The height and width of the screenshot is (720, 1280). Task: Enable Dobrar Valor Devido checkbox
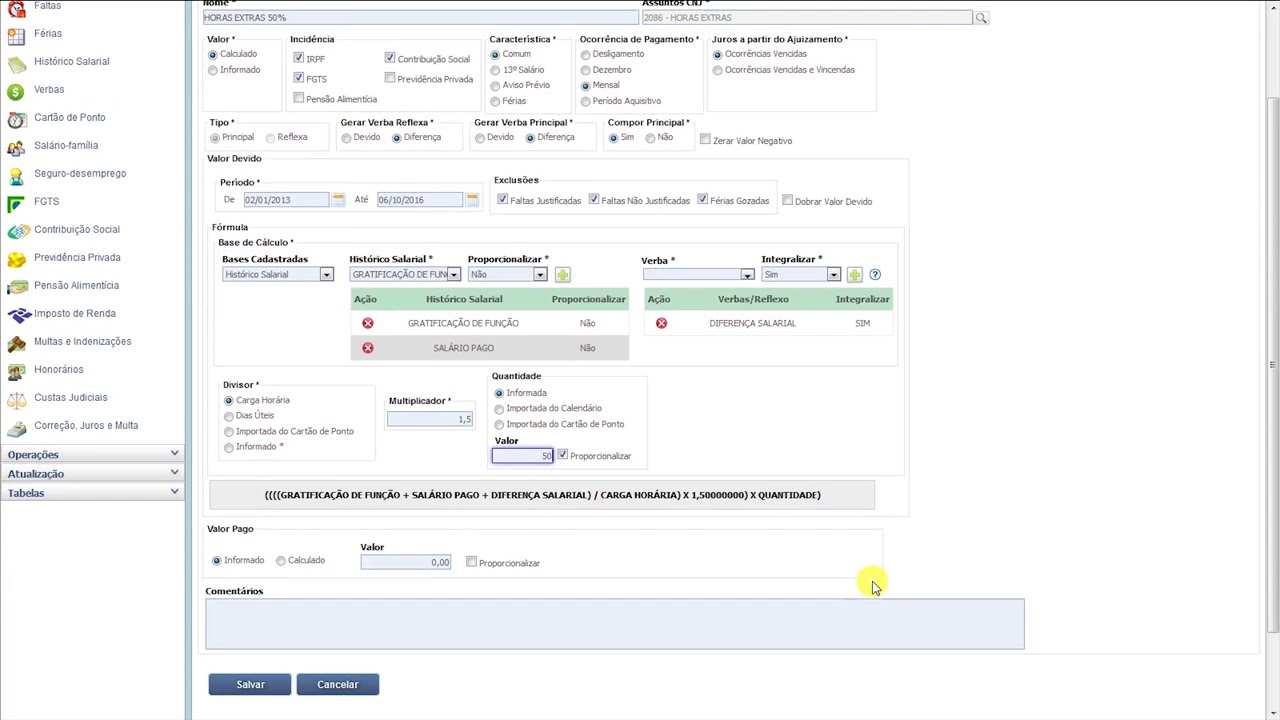787,201
